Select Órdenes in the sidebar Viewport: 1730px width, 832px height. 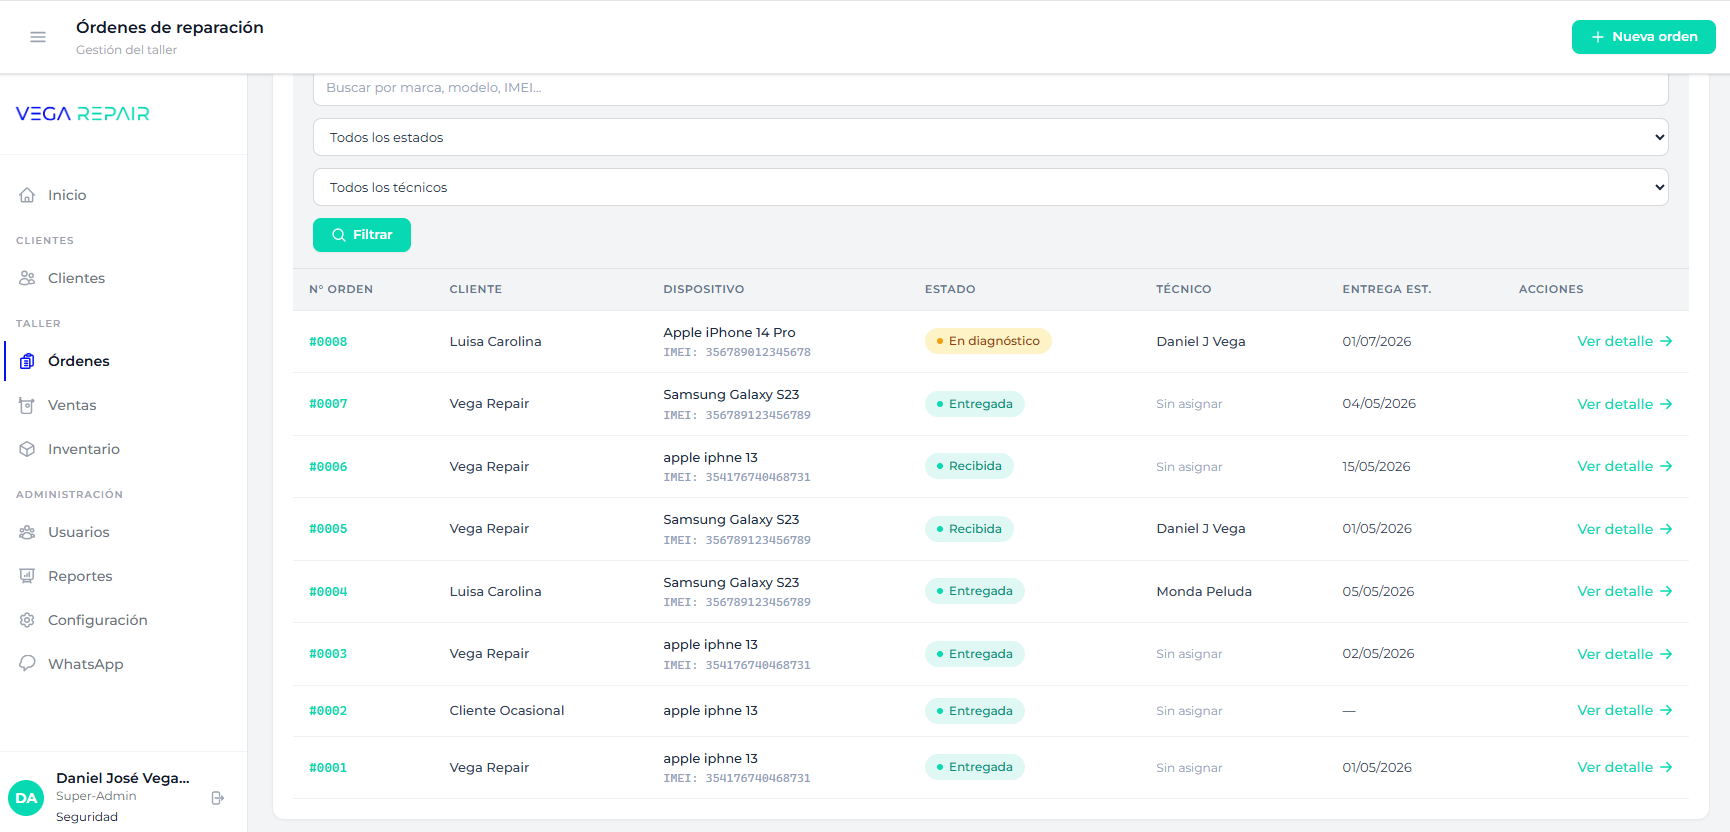coord(124,361)
